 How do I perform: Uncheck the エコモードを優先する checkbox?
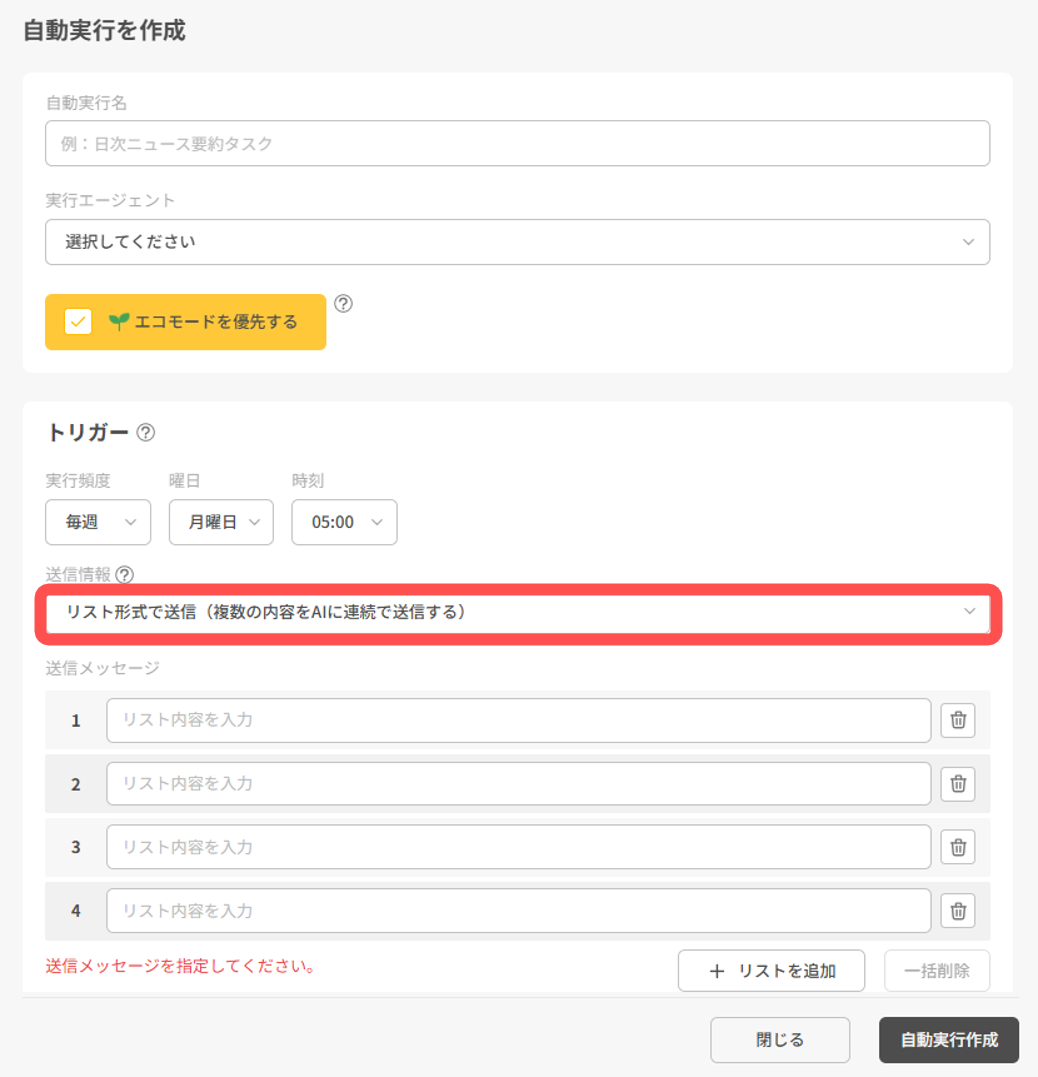point(78,321)
